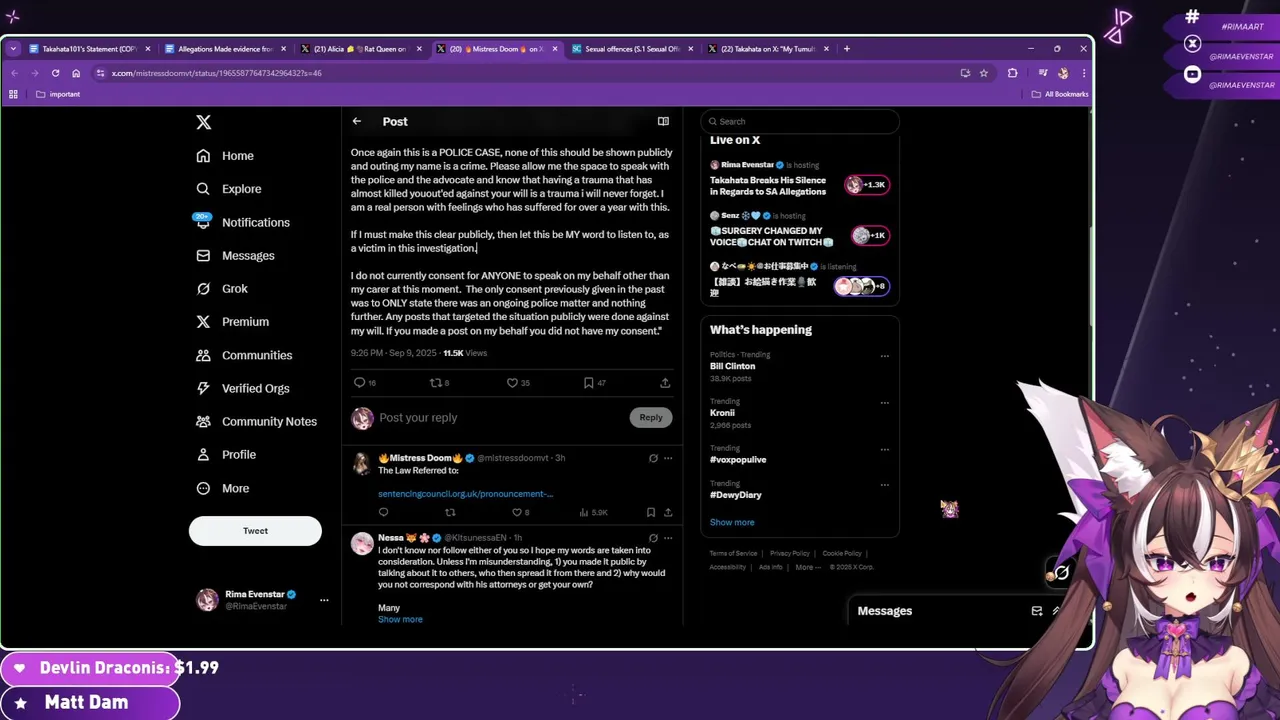Click the Reply button
The width and height of the screenshot is (1280, 720).
pyautogui.click(x=651, y=418)
